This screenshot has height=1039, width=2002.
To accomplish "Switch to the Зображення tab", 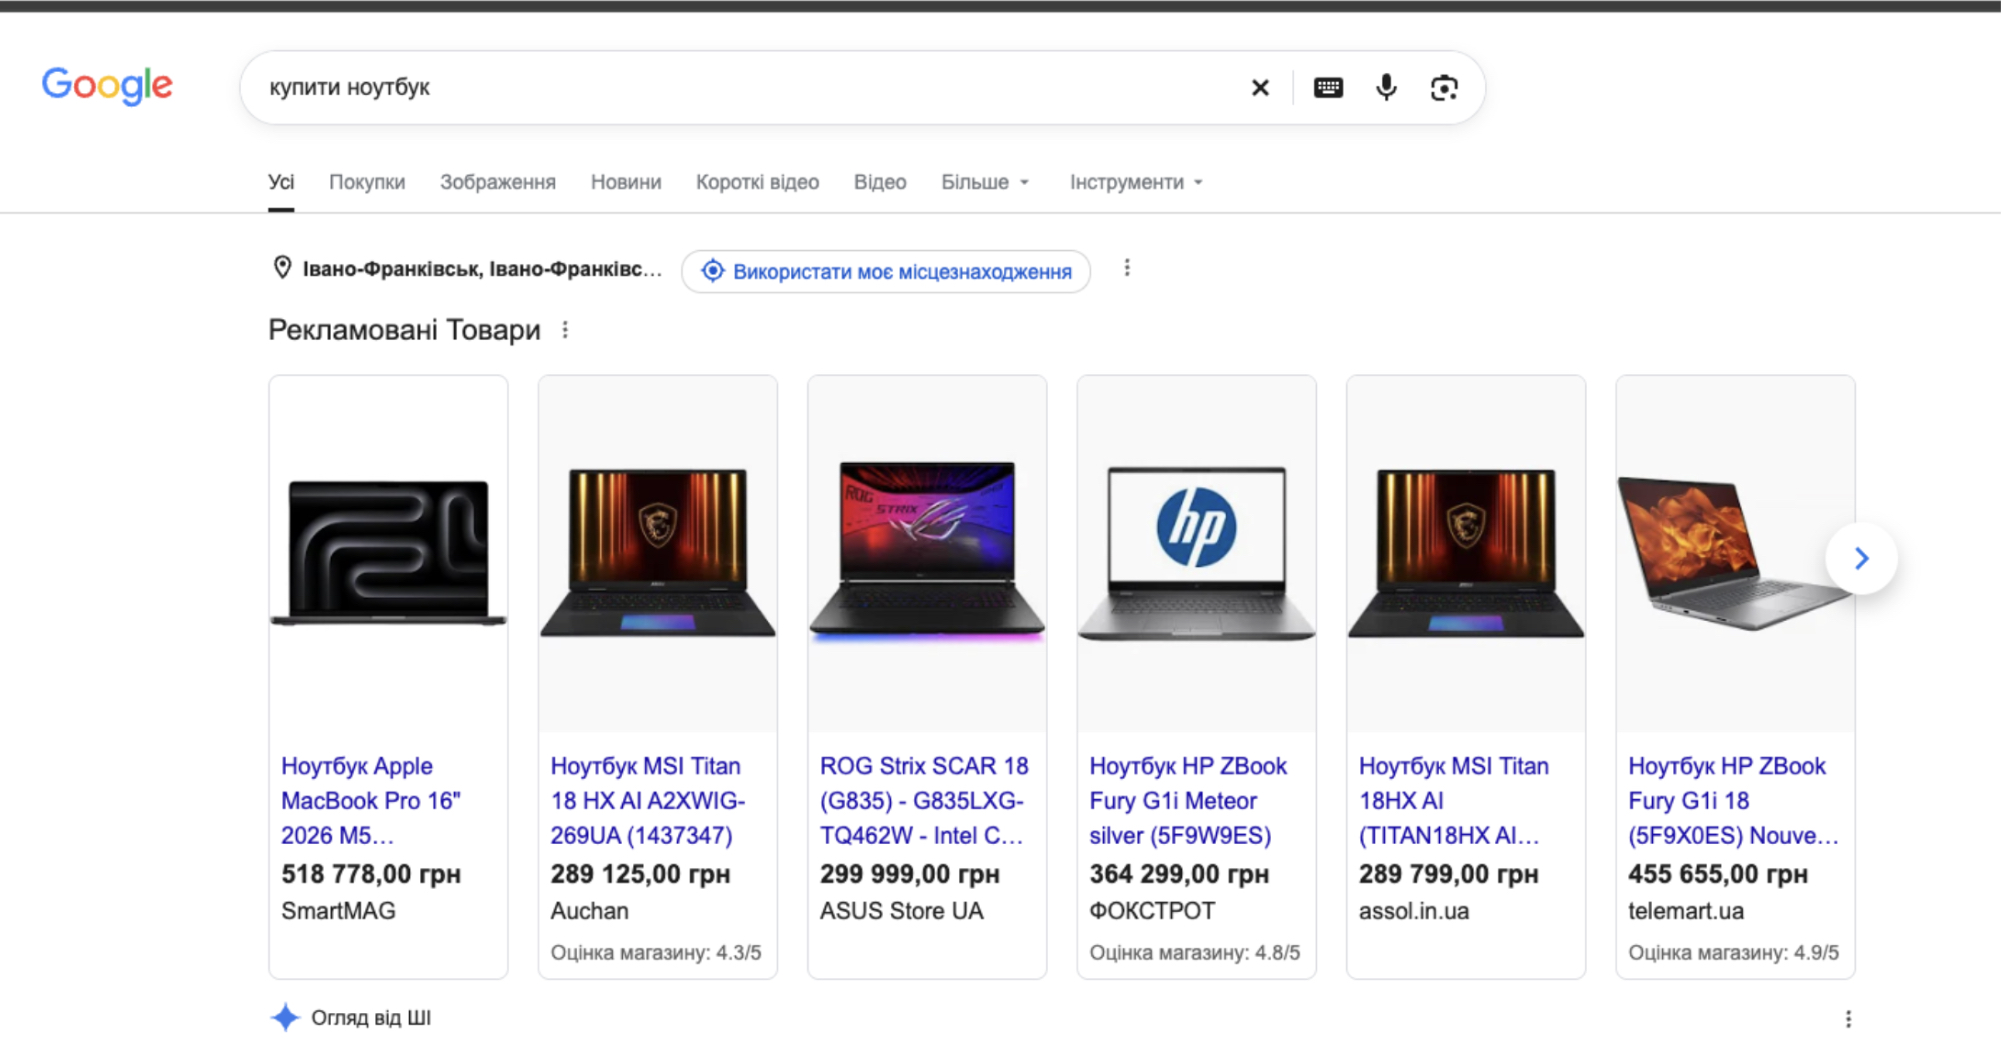I will (498, 182).
